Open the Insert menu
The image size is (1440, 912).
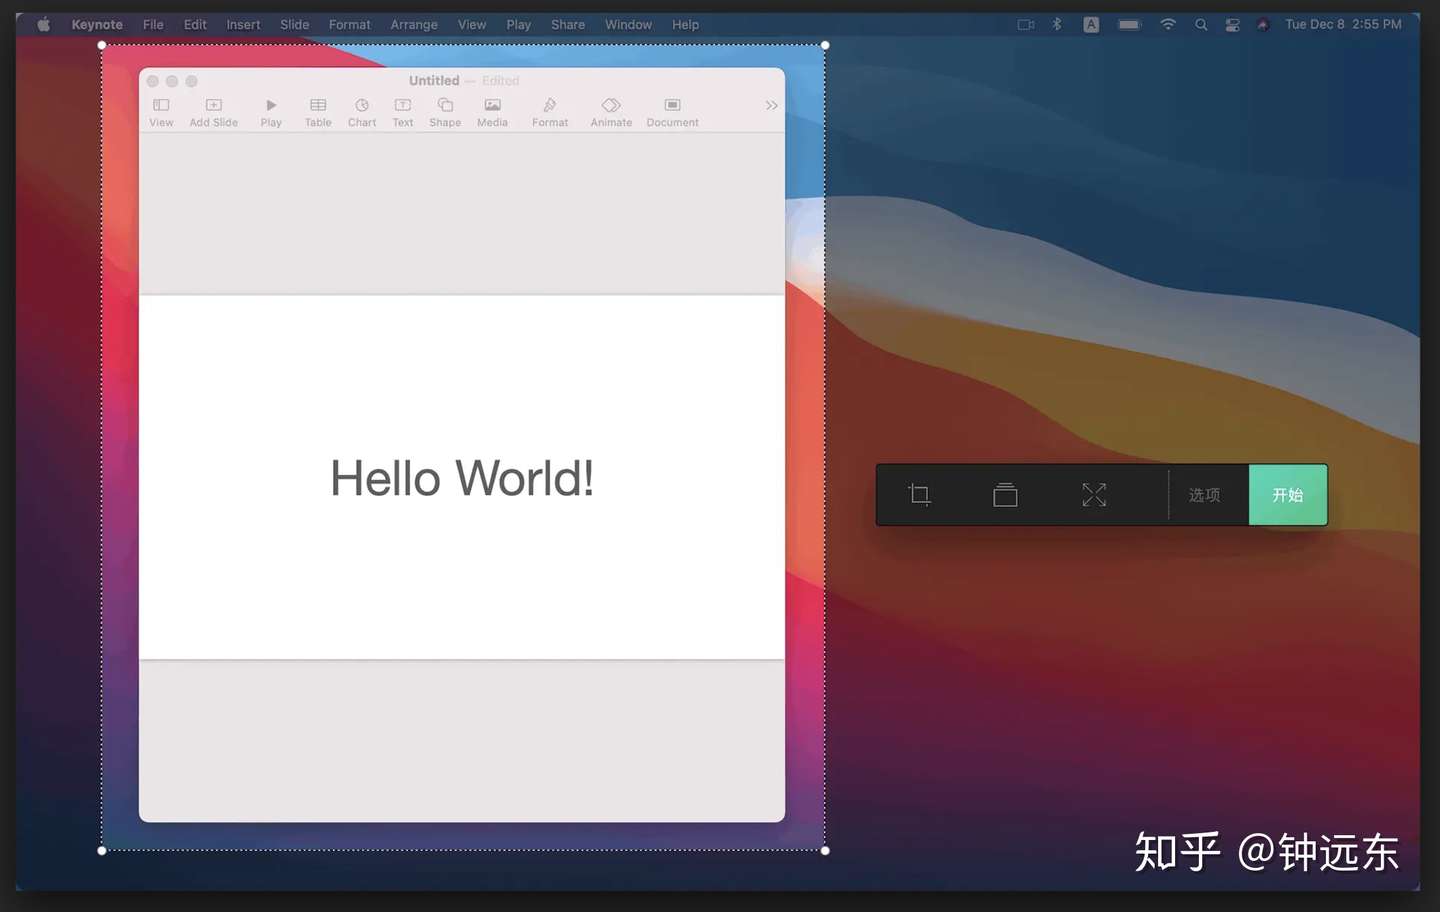coord(243,24)
